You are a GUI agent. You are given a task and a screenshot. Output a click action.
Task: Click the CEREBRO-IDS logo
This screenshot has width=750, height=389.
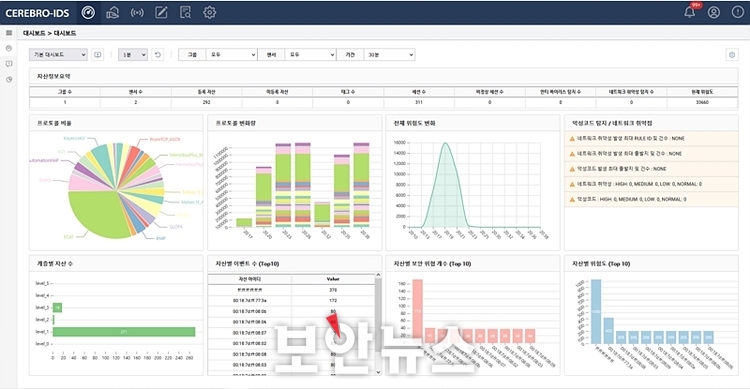click(37, 13)
